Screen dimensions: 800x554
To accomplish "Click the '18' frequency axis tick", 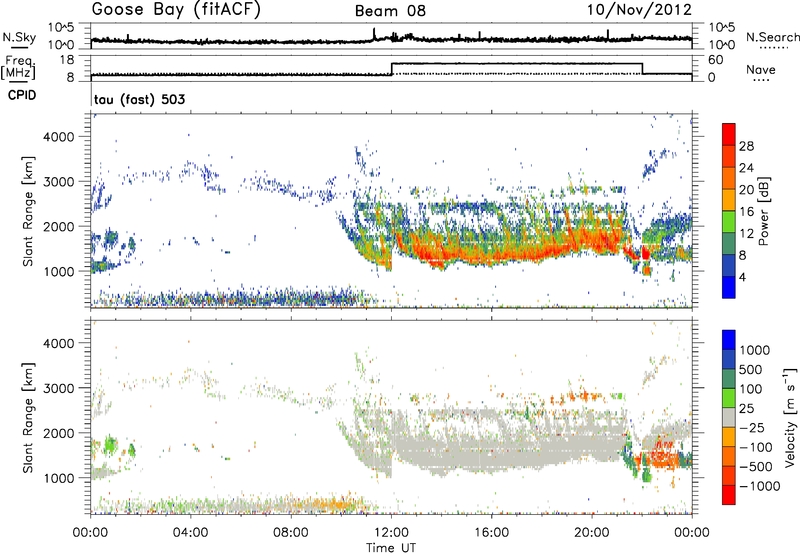I will 67,60.
